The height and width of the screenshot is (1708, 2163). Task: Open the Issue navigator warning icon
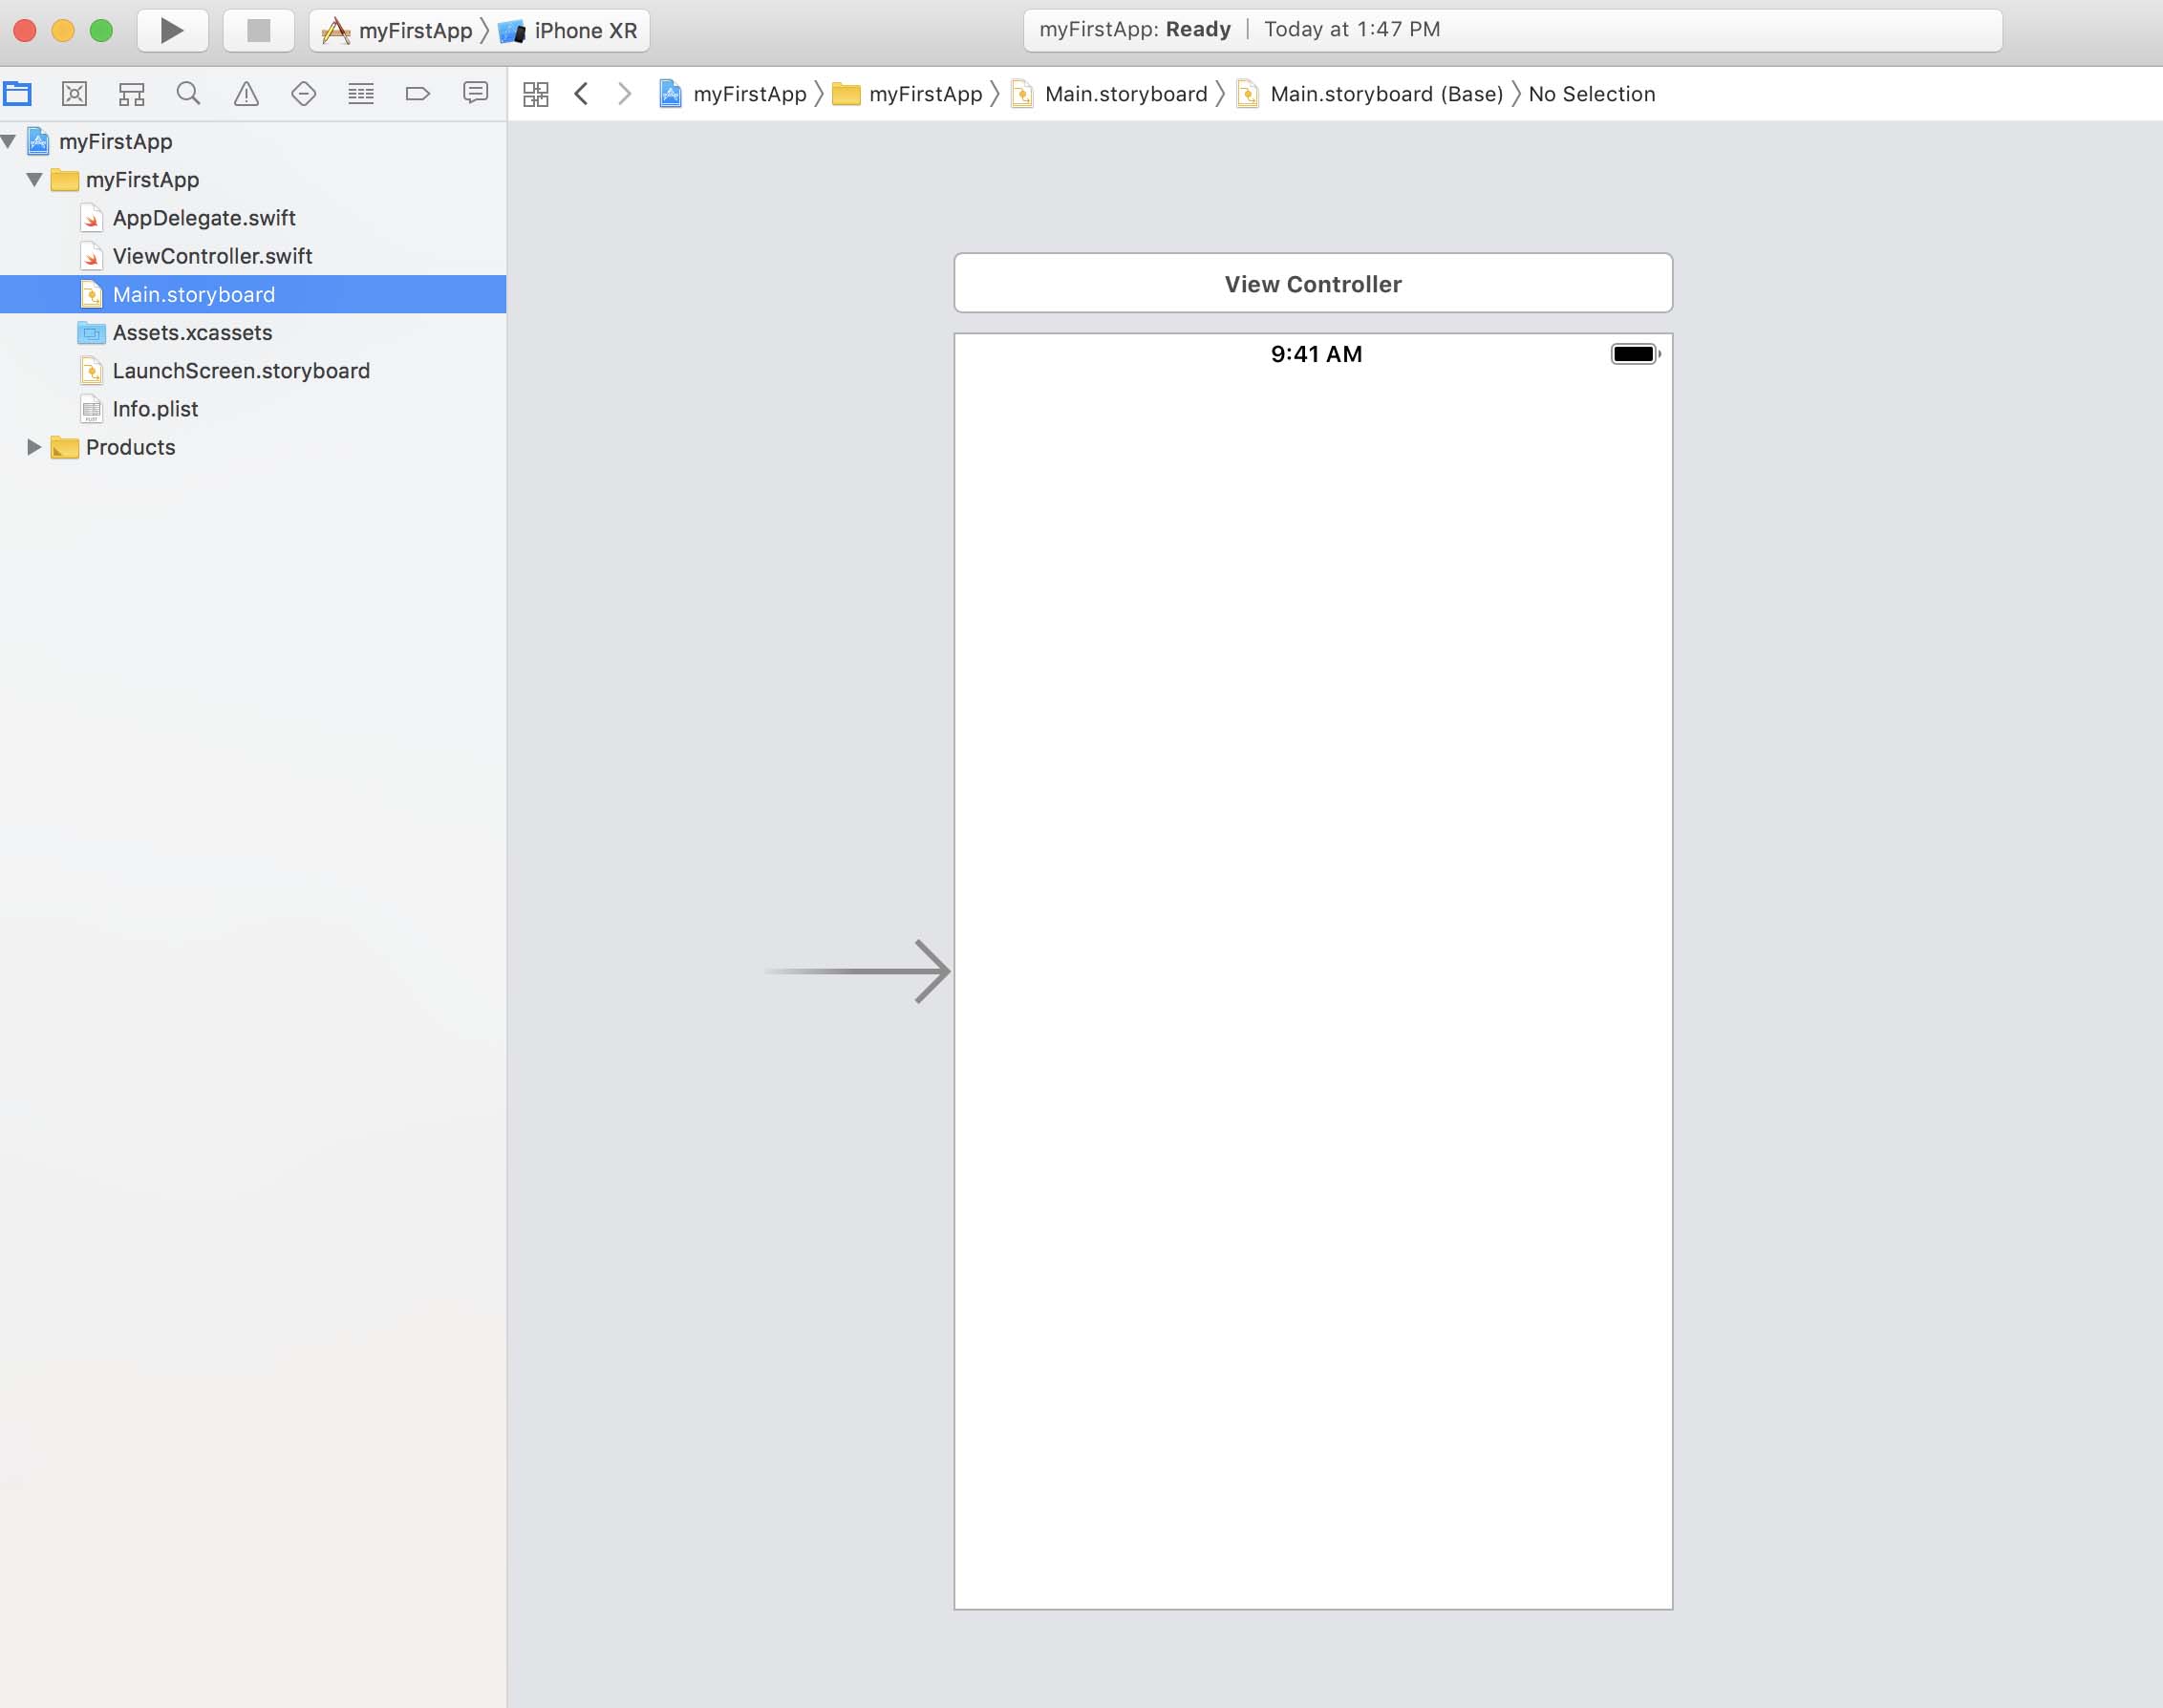coord(246,94)
